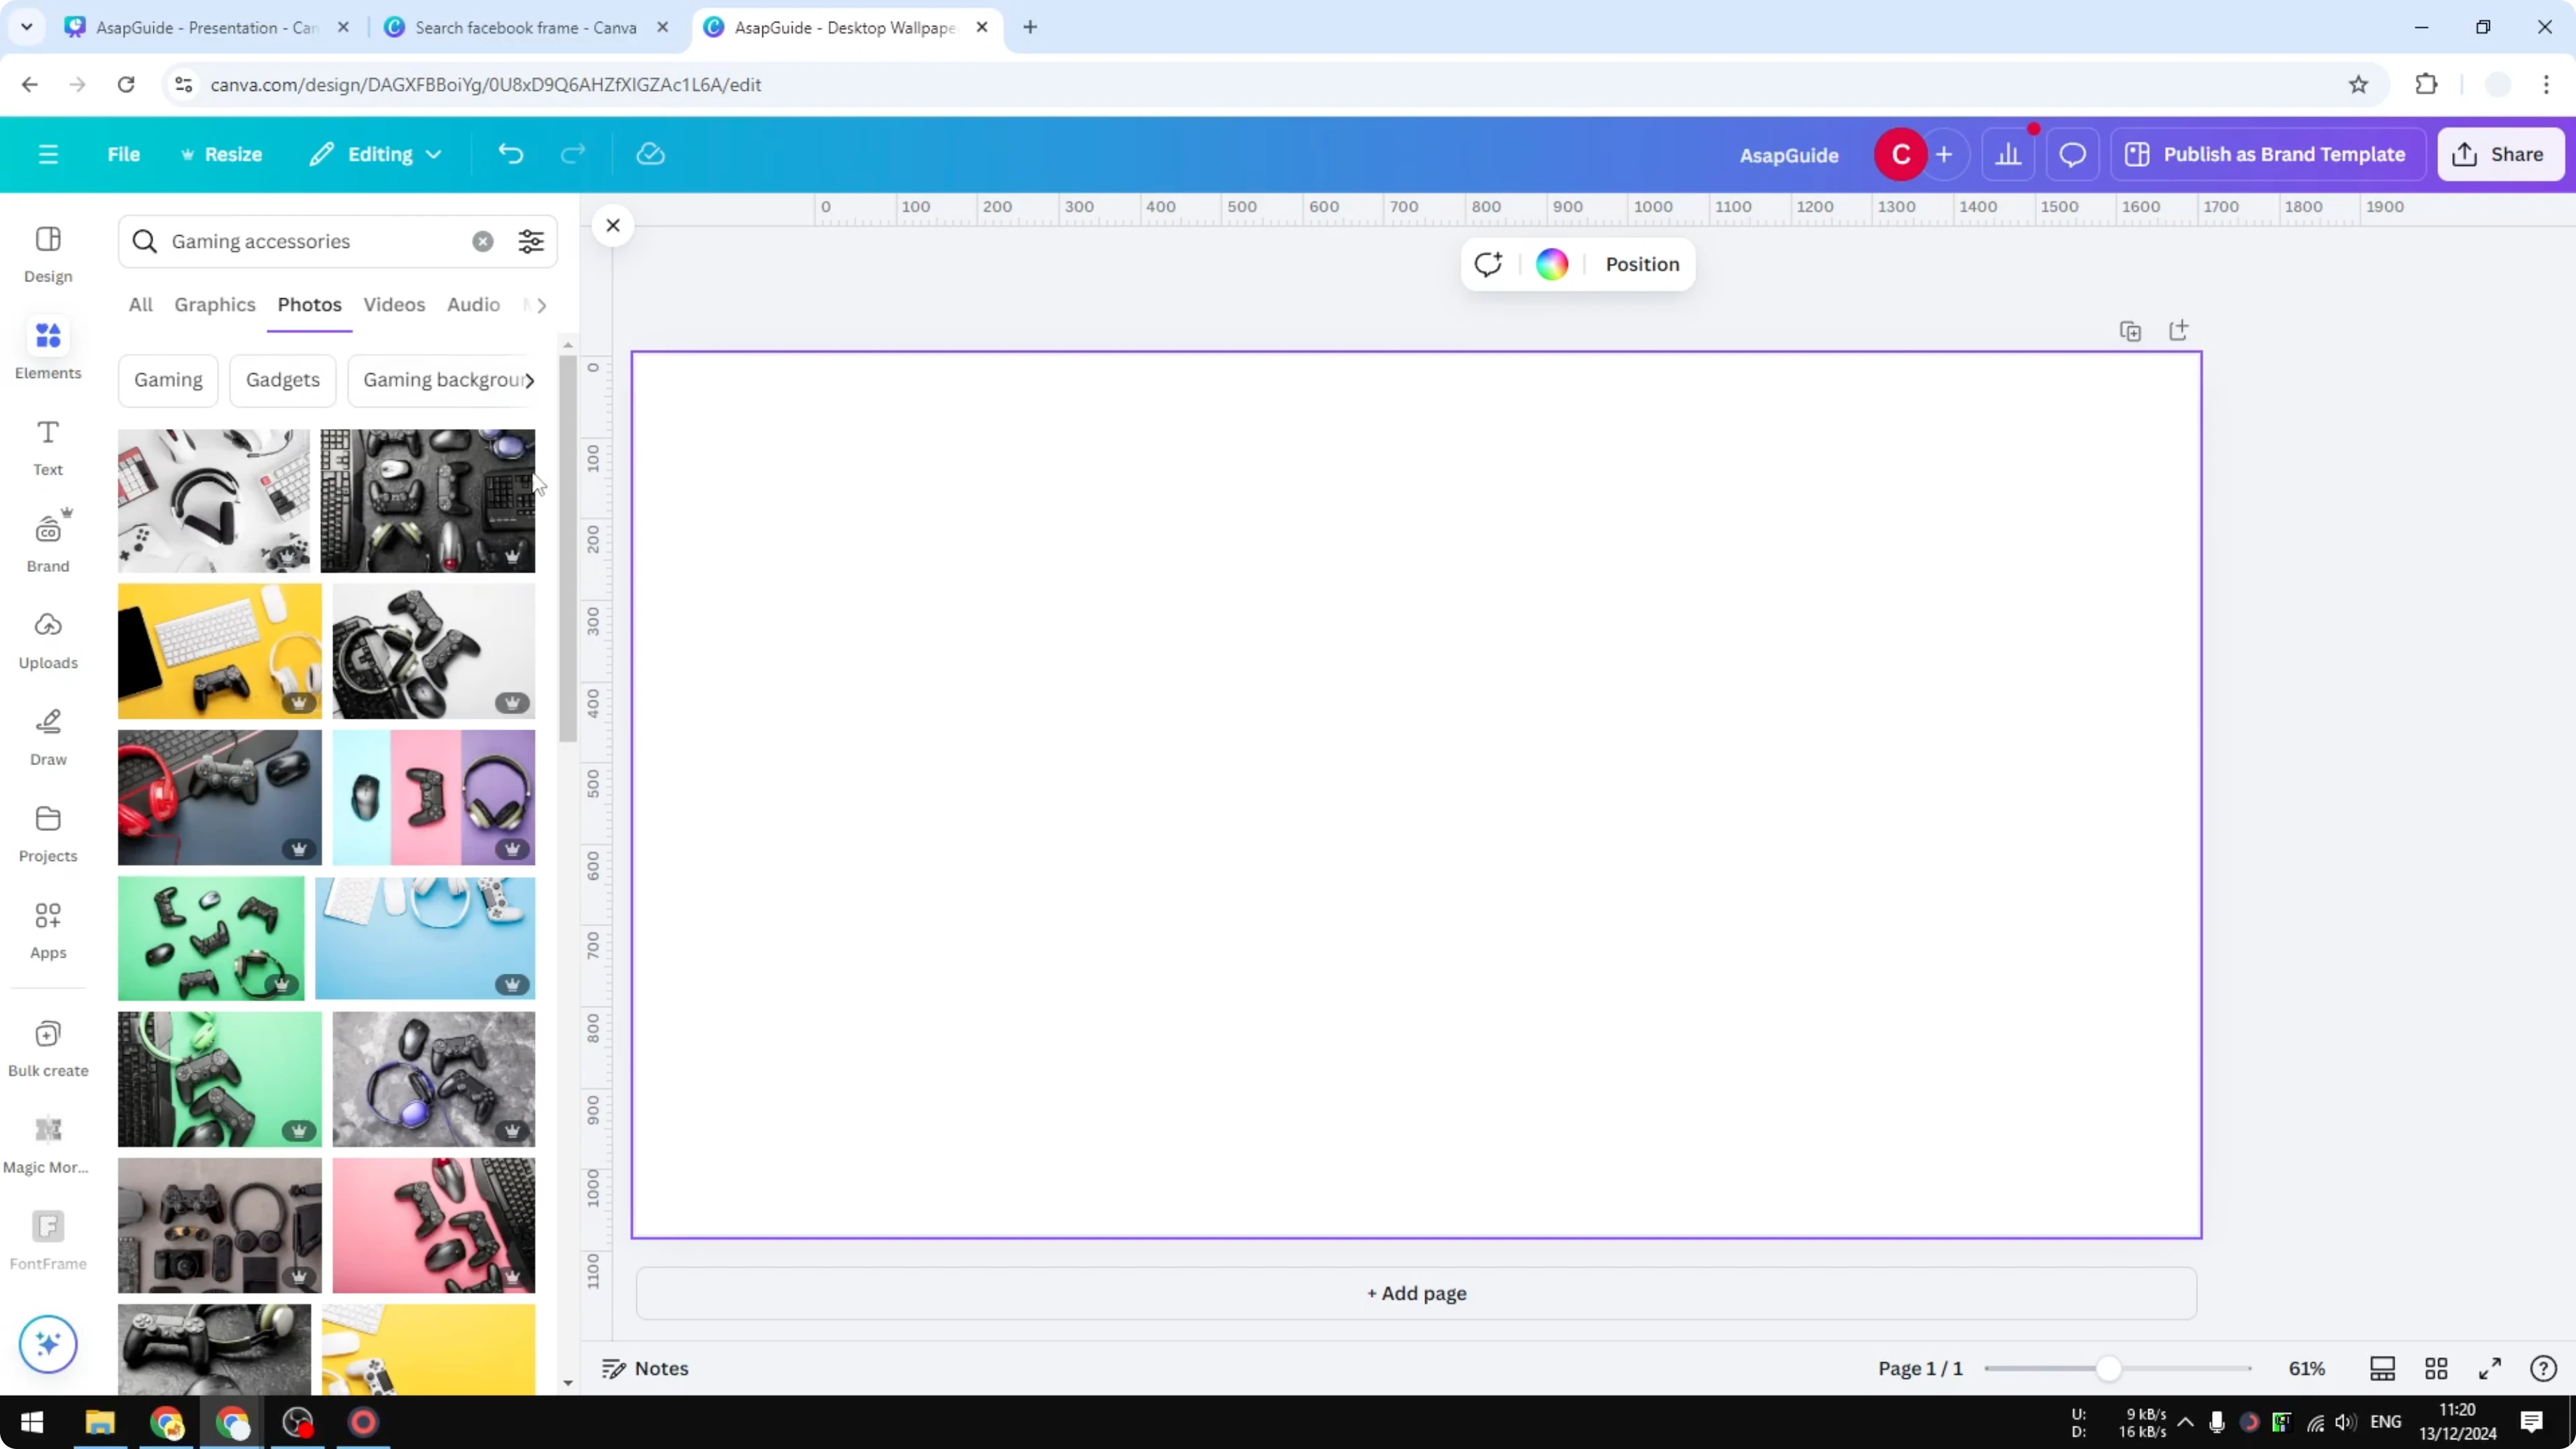Open the File menu
2576x1449 pixels.
[124, 153]
